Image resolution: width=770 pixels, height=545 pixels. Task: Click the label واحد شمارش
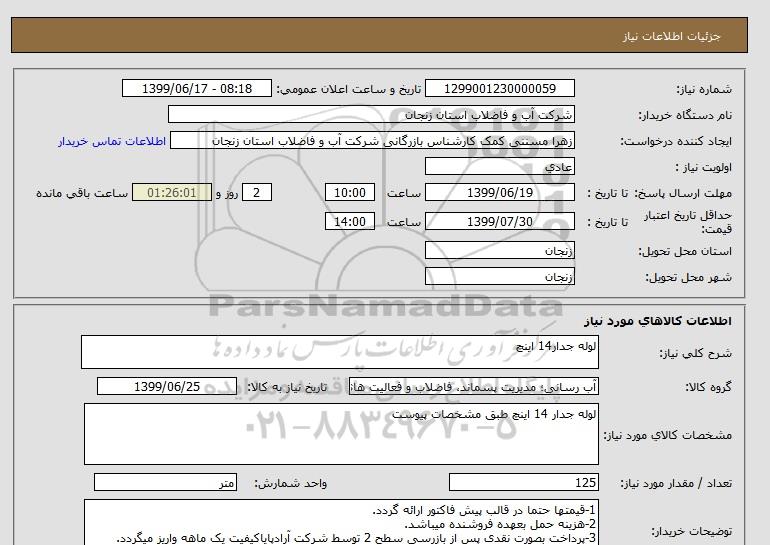click(291, 484)
